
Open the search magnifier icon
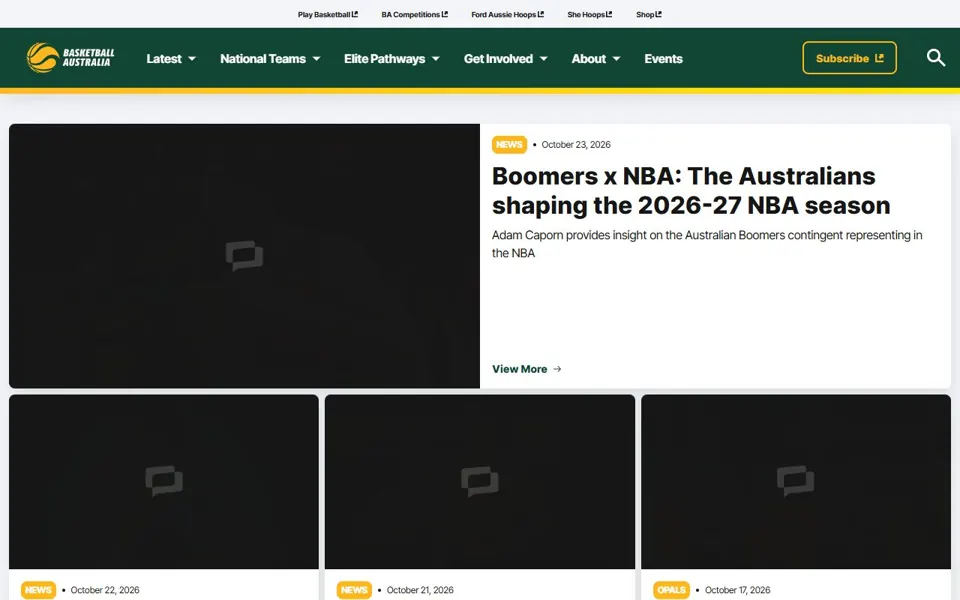(936, 58)
